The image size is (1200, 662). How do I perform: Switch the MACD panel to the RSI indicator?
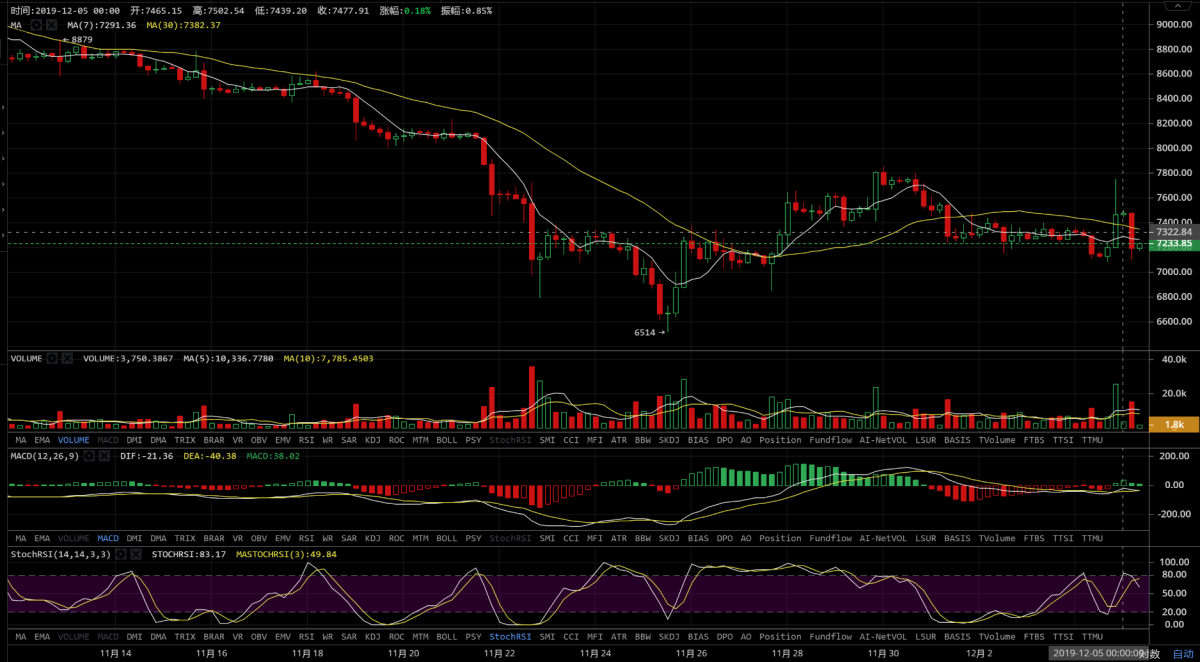(x=307, y=538)
